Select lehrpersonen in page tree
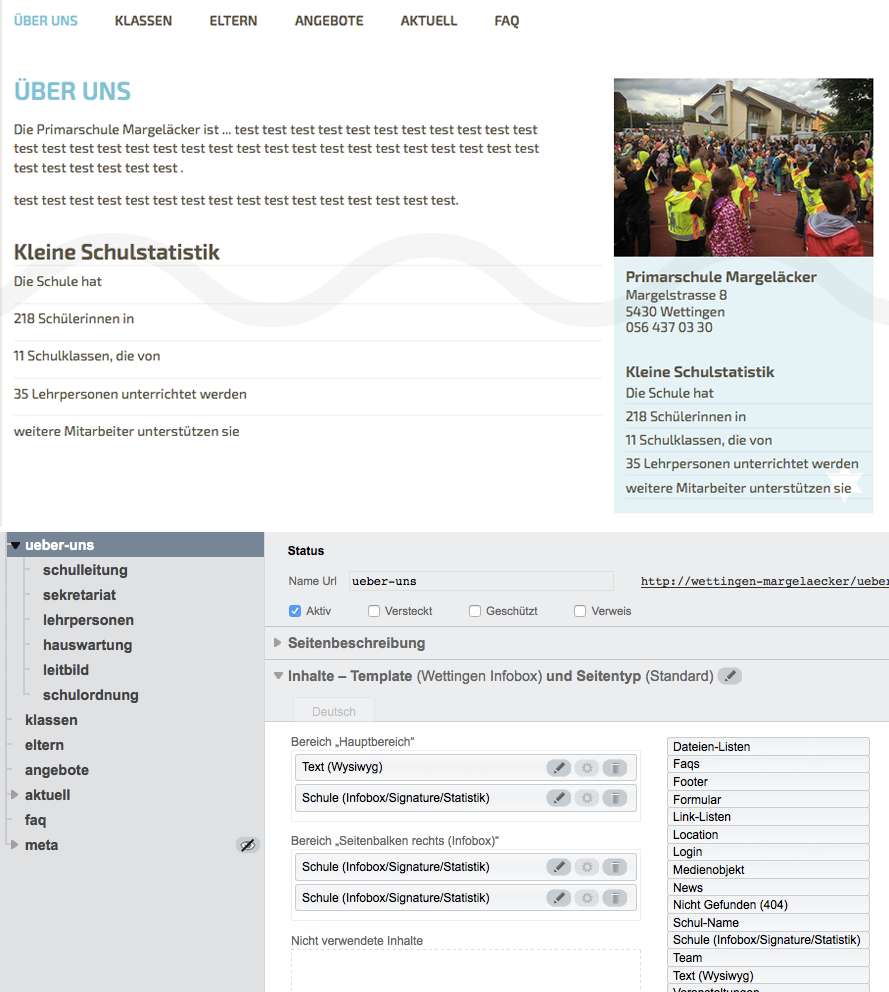Screen dimensions: 889x992 click(88, 620)
